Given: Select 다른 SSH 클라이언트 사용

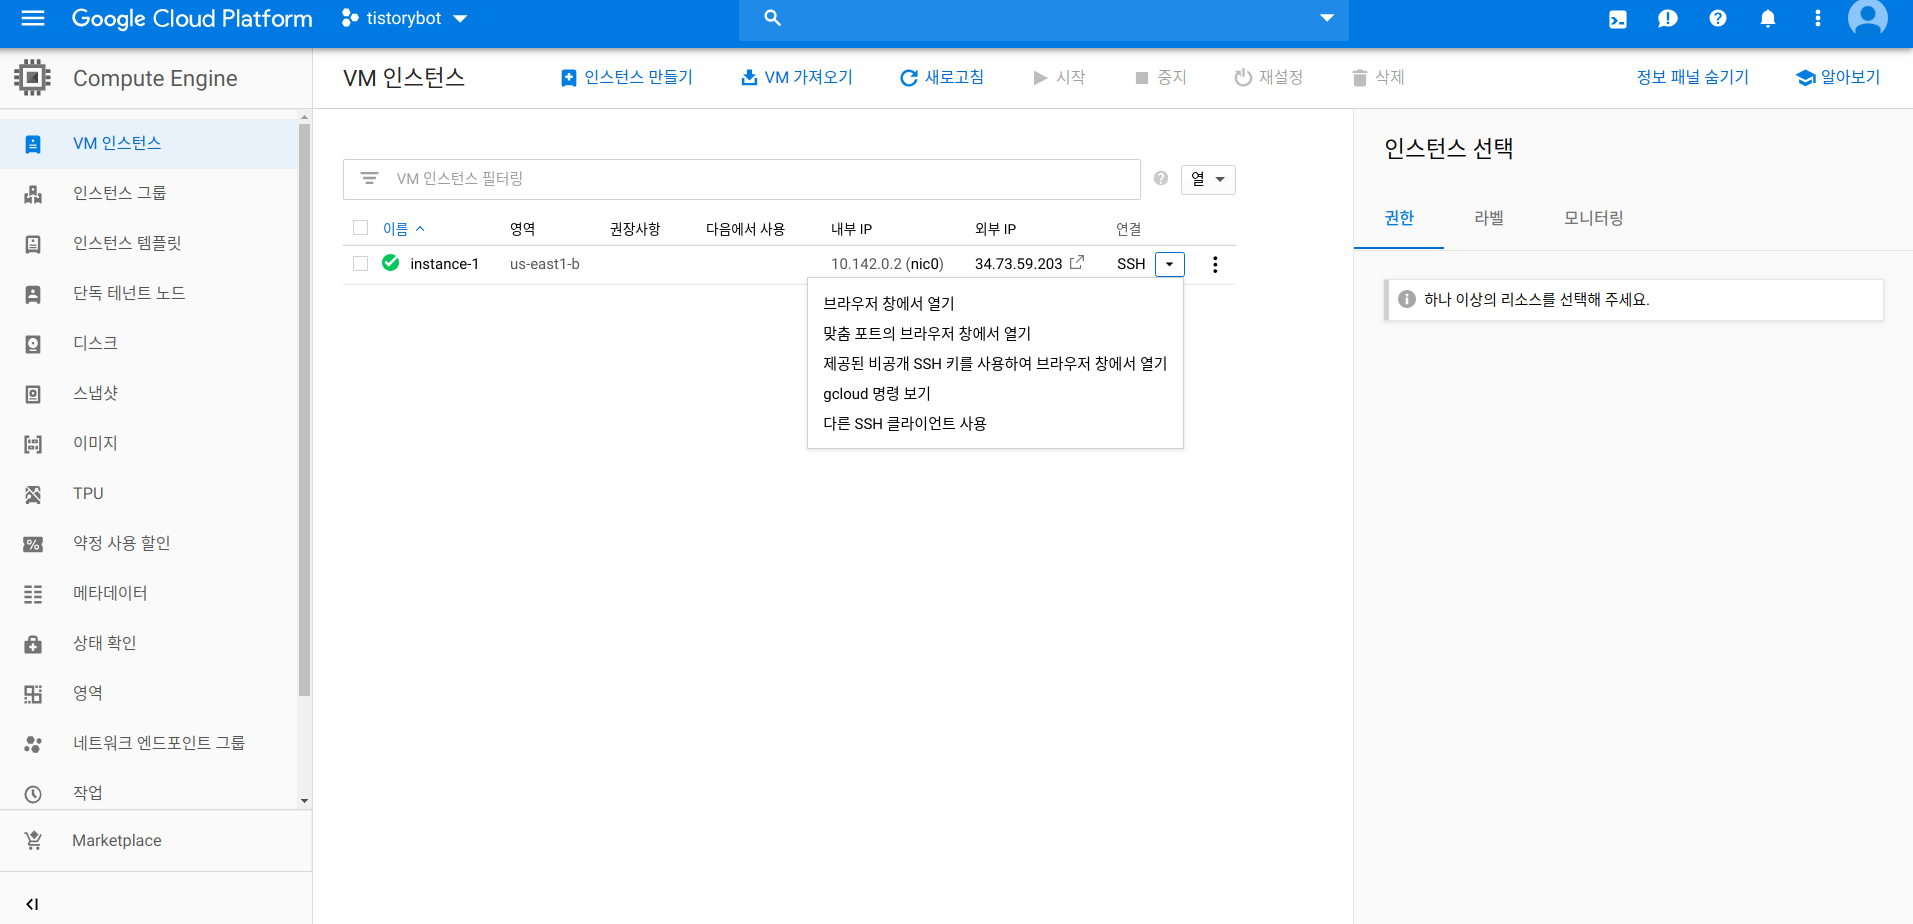Looking at the screenshot, I should (995, 423).
